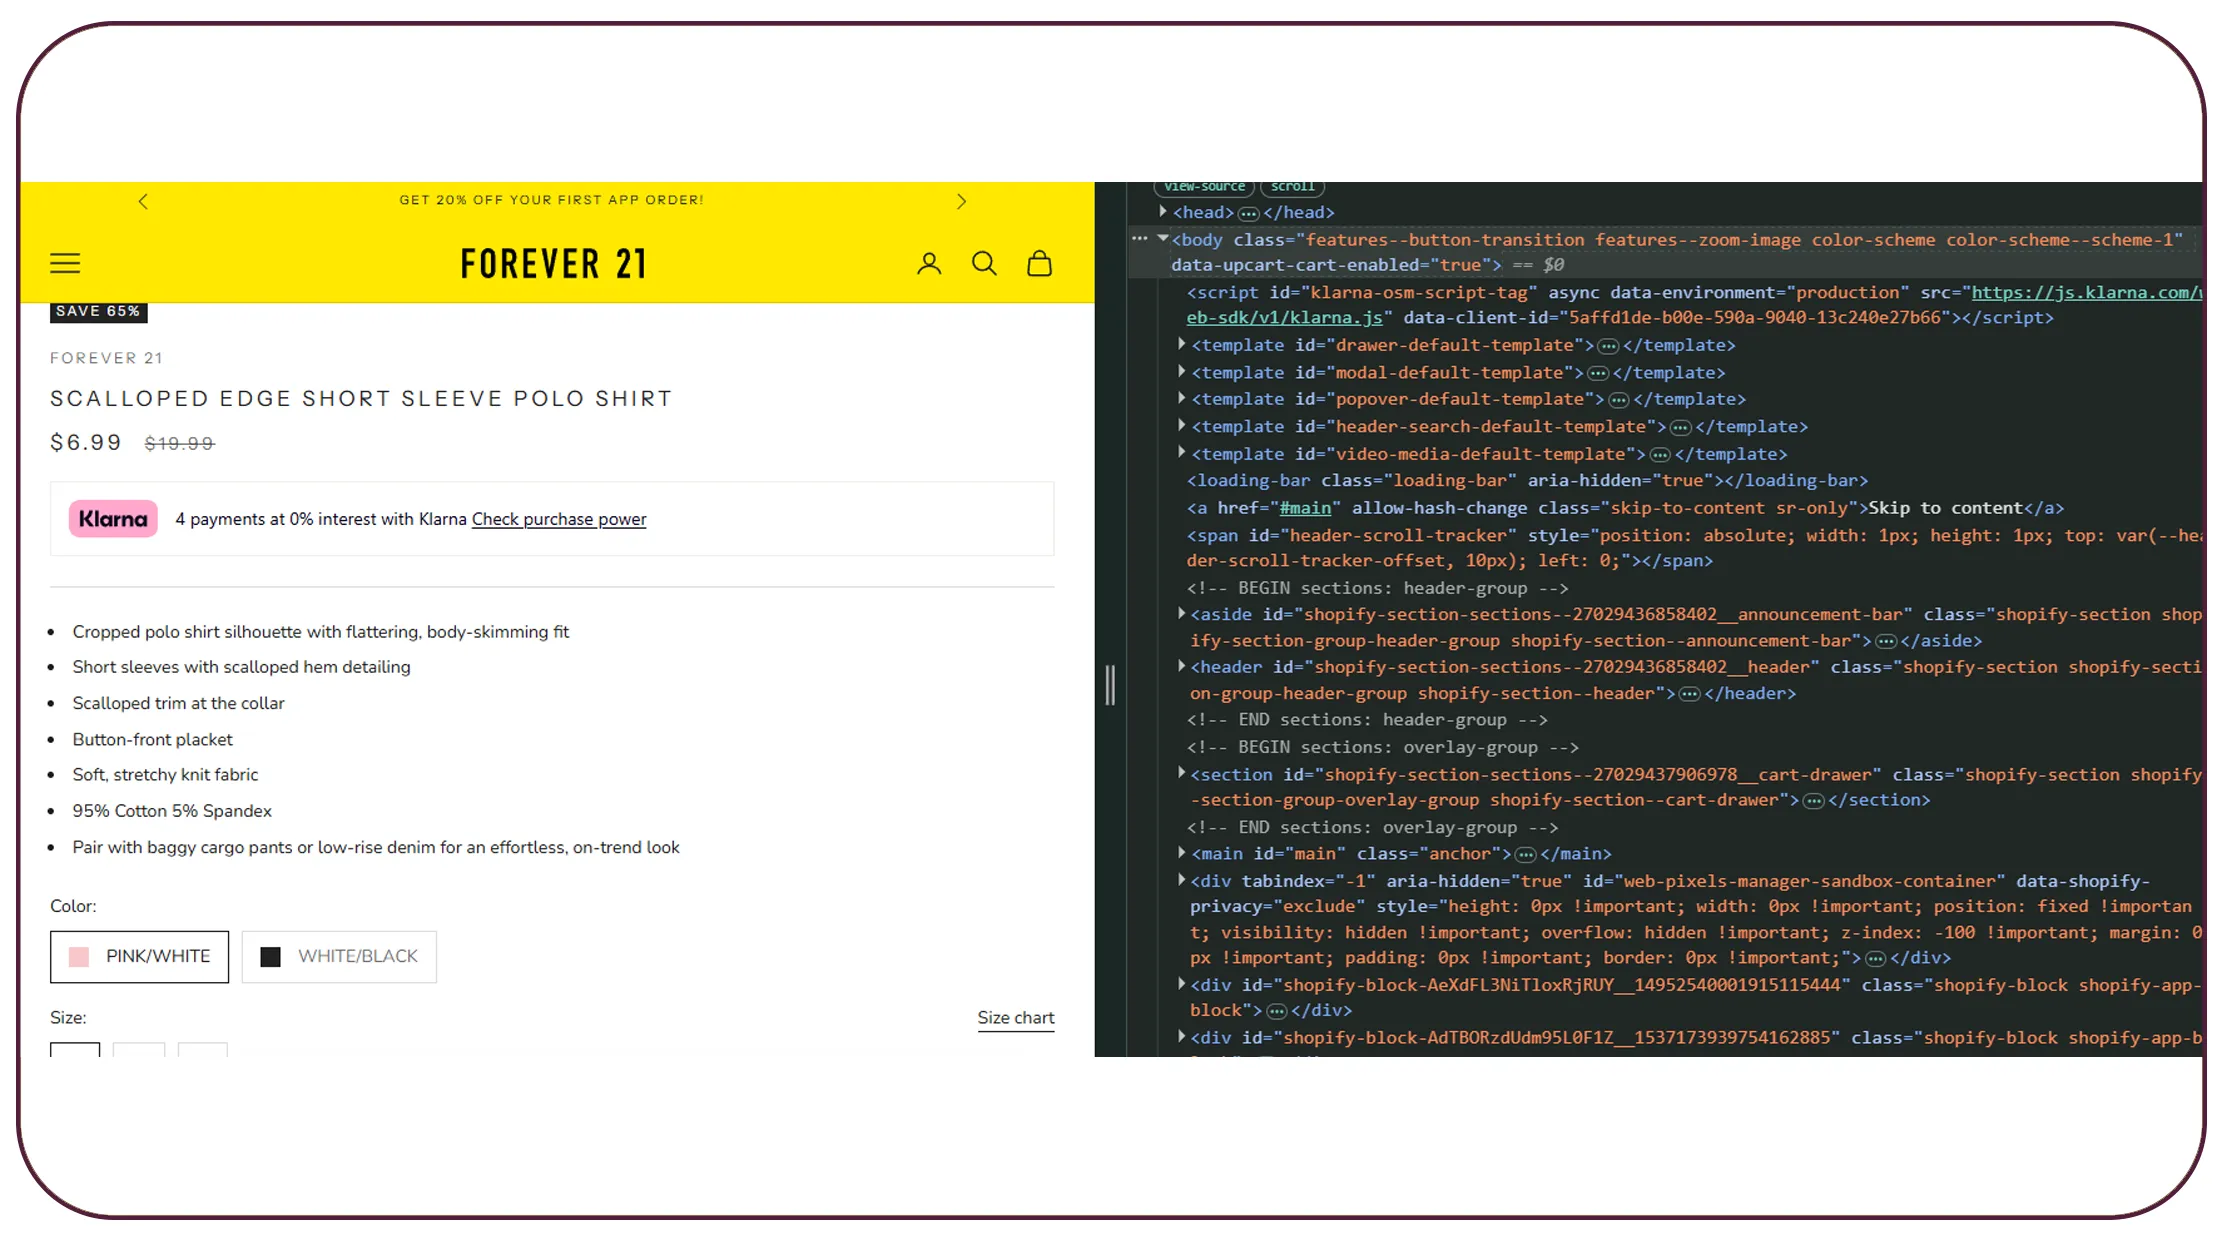The width and height of the screenshot is (2223, 1240).
Task: Expand shopify-block-AdTBORzdUdm95L0F1Z div node
Action: 1182,1037
